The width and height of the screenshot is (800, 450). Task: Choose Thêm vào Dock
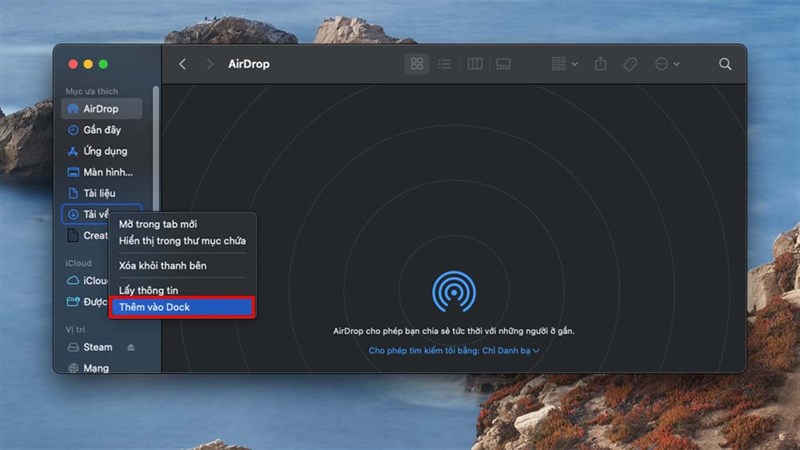182,307
